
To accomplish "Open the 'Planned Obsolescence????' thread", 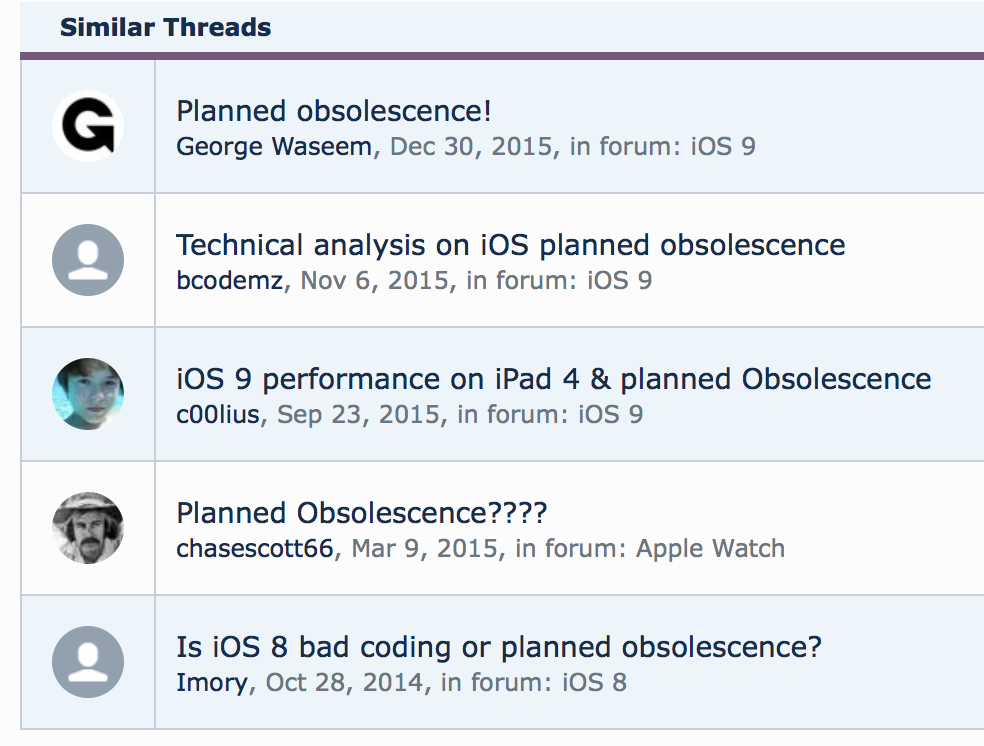I will click(361, 513).
